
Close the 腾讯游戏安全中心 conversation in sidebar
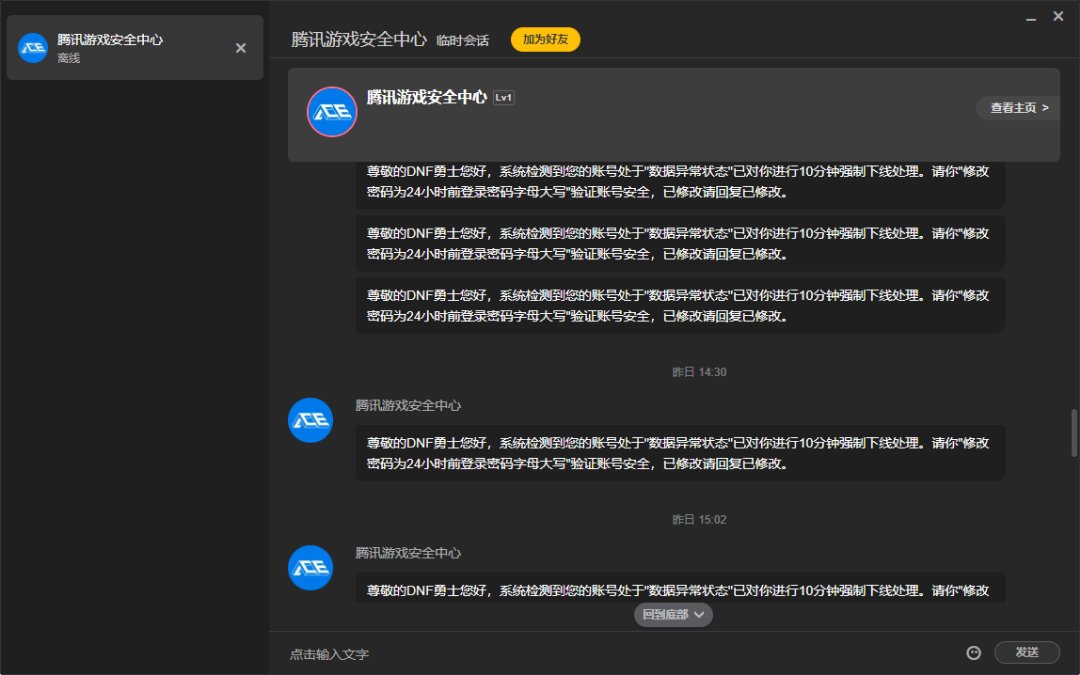[x=240, y=48]
